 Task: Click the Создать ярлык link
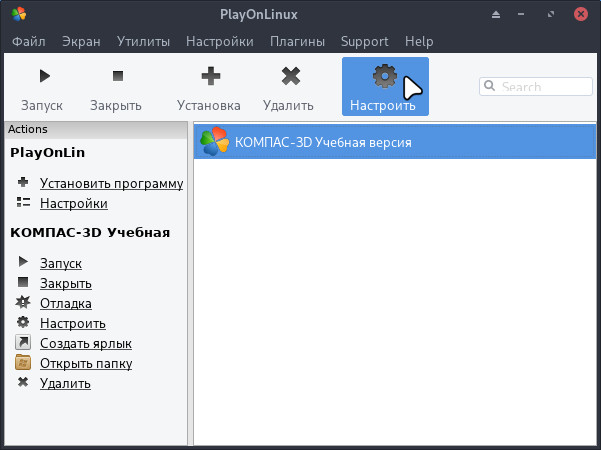coord(86,343)
